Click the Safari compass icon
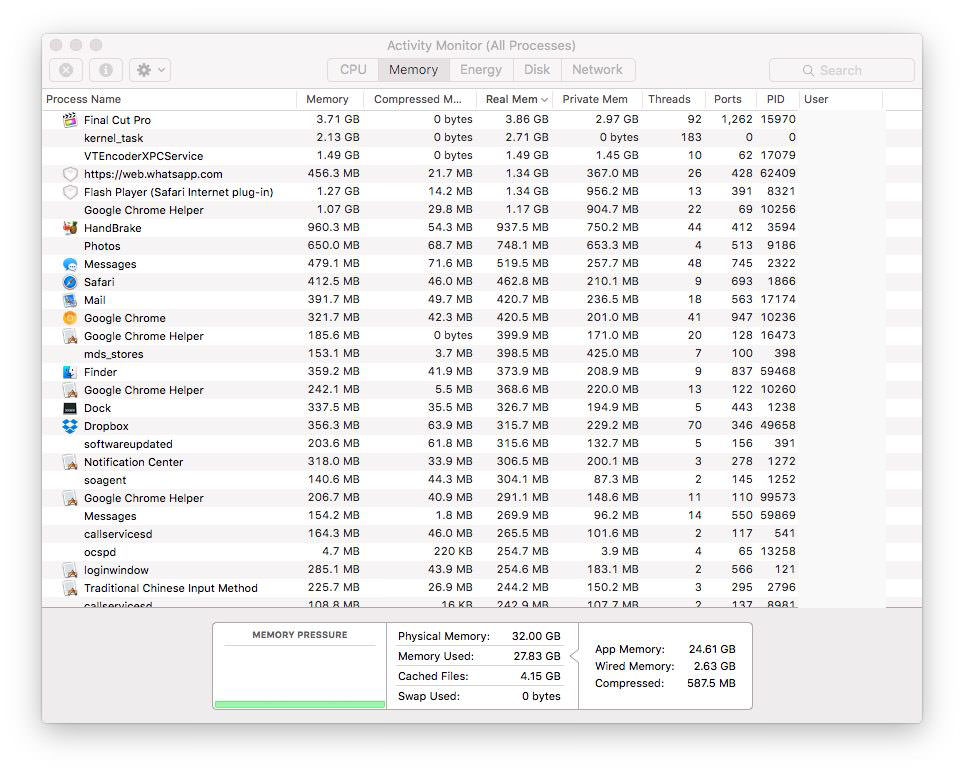This screenshot has width=964, height=773. tap(70, 282)
